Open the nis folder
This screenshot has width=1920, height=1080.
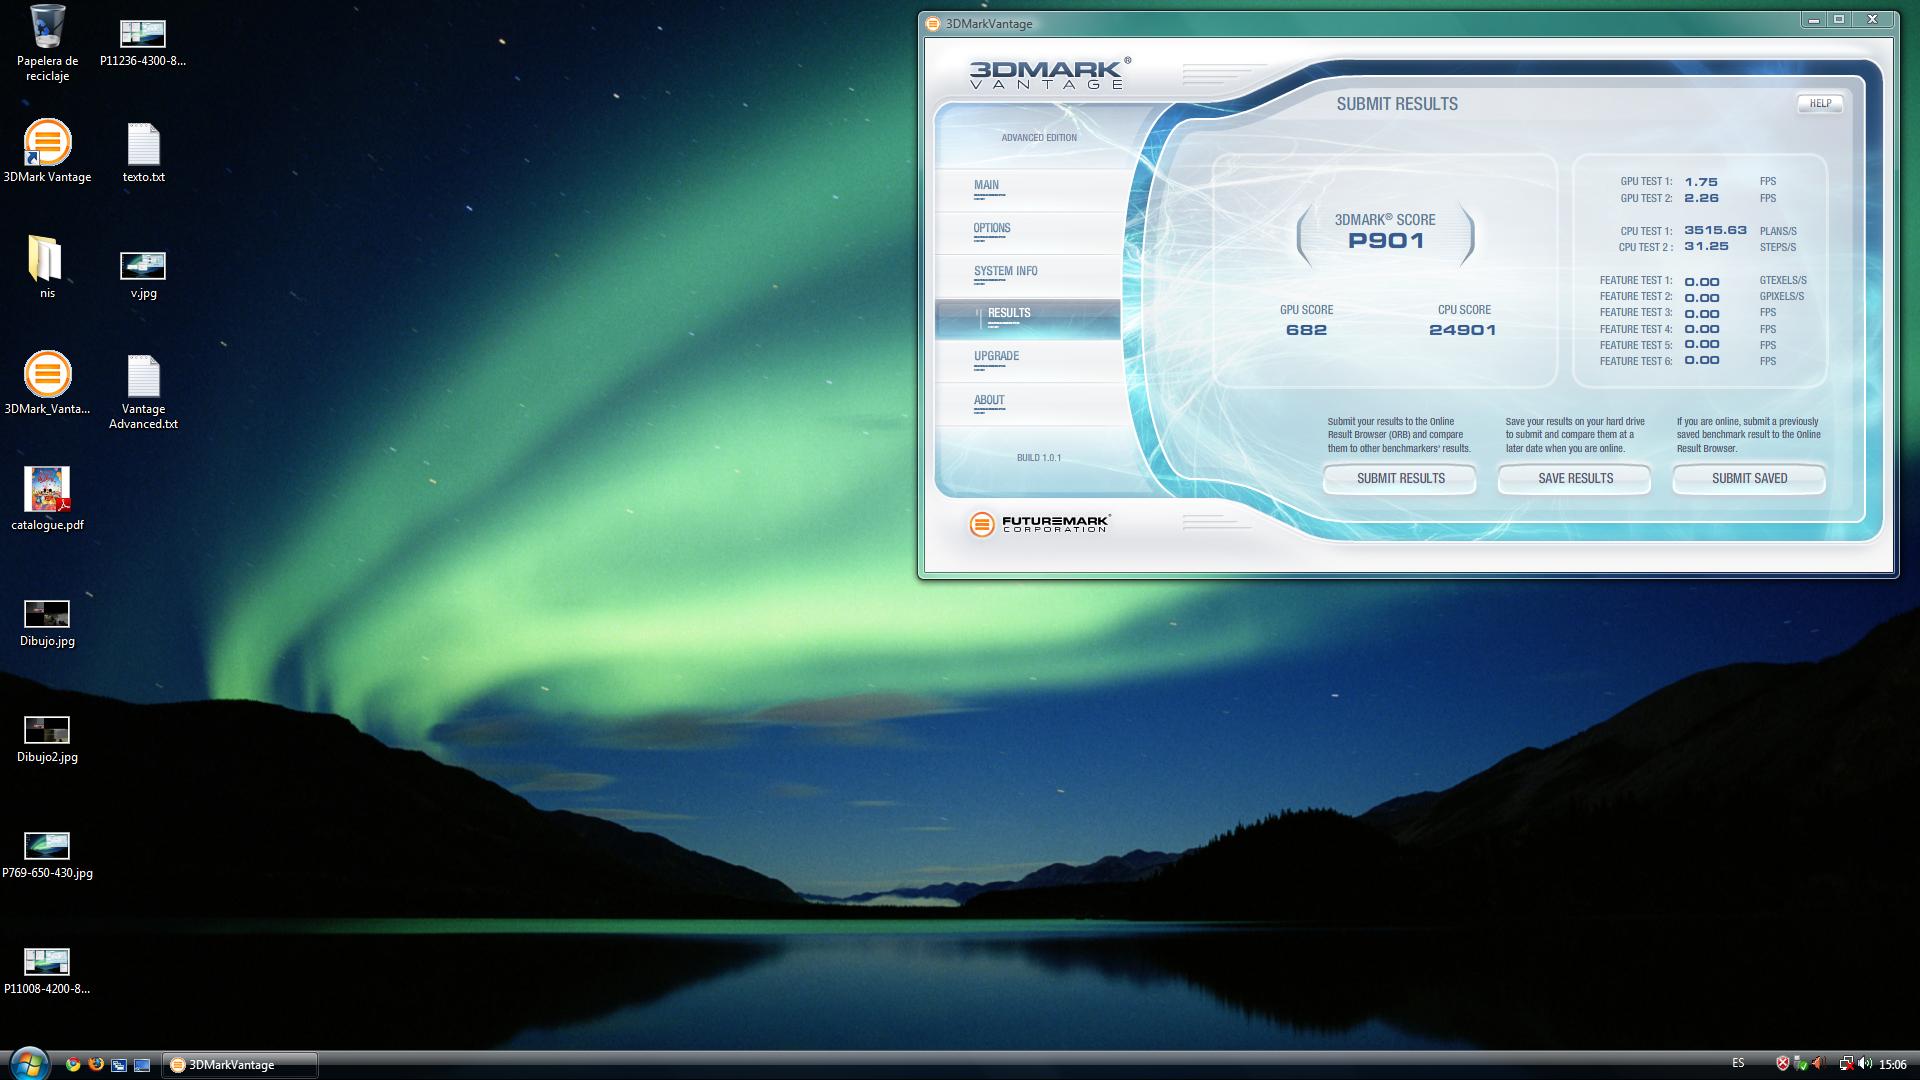(47, 268)
